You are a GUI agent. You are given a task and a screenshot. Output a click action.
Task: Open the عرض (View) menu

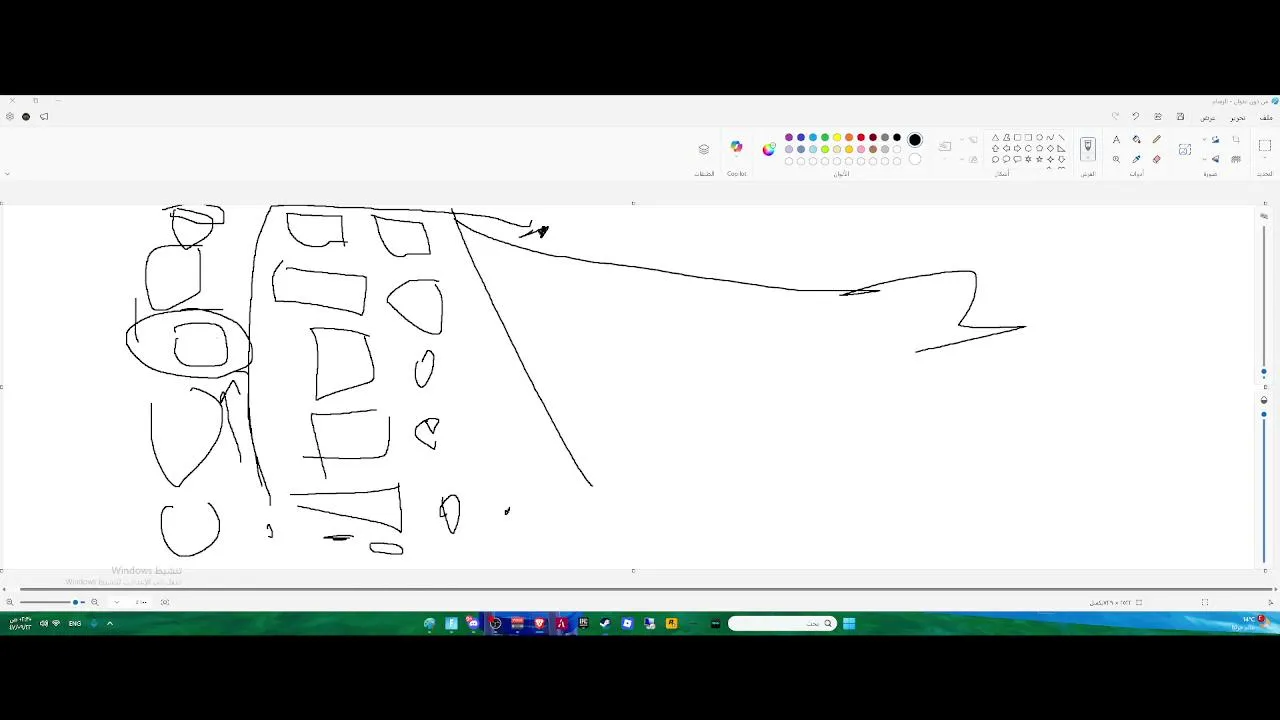point(1208,118)
